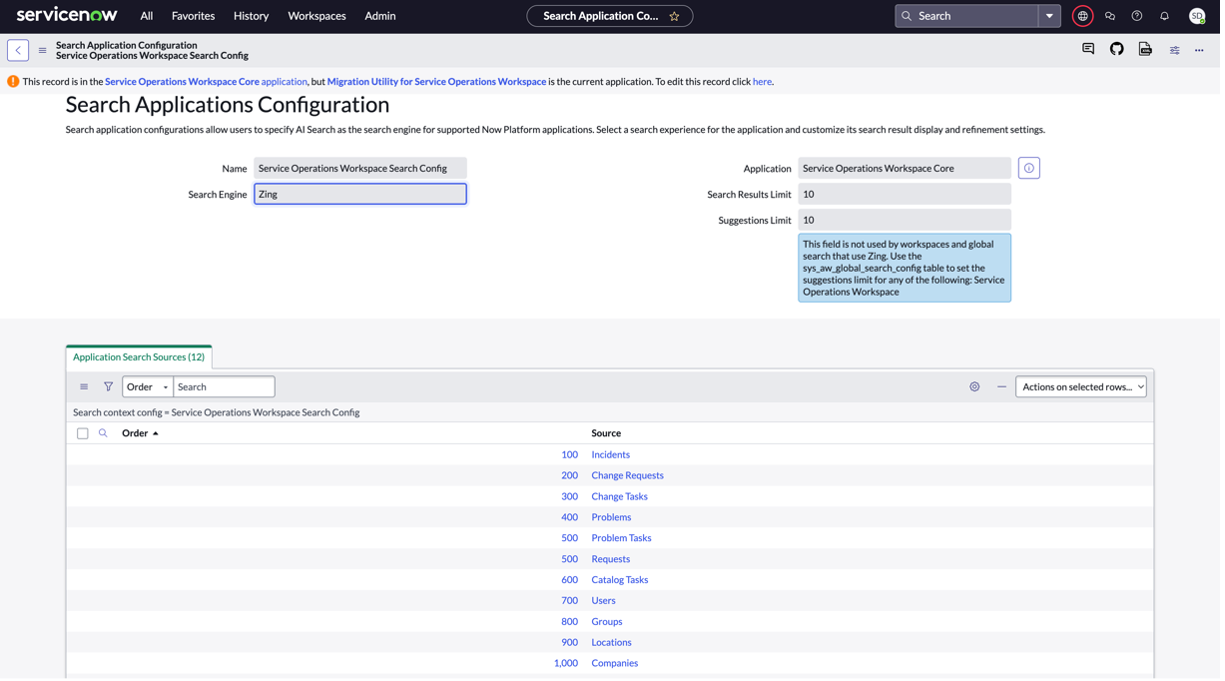Screen dimensions: 1225x681
Task: Open the chat sidebar icon
Action: [1114, 16]
